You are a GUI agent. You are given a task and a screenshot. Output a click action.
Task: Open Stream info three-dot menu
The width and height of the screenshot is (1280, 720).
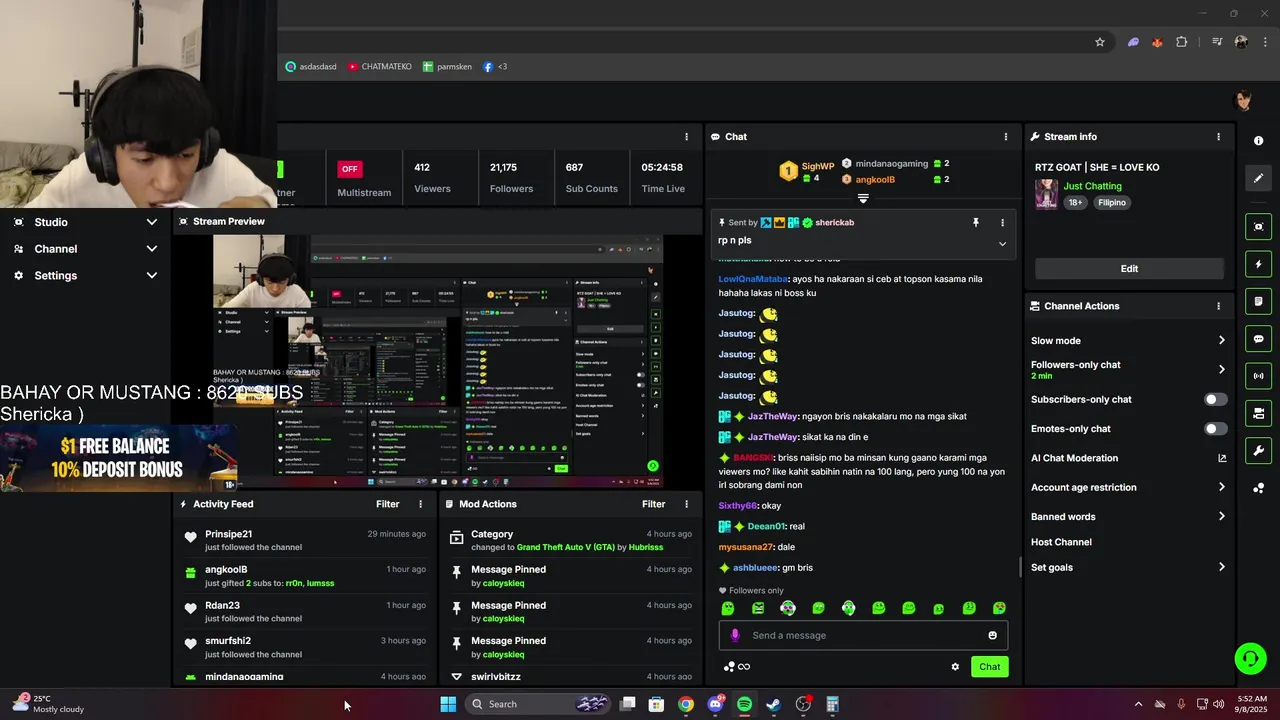click(1218, 137)
